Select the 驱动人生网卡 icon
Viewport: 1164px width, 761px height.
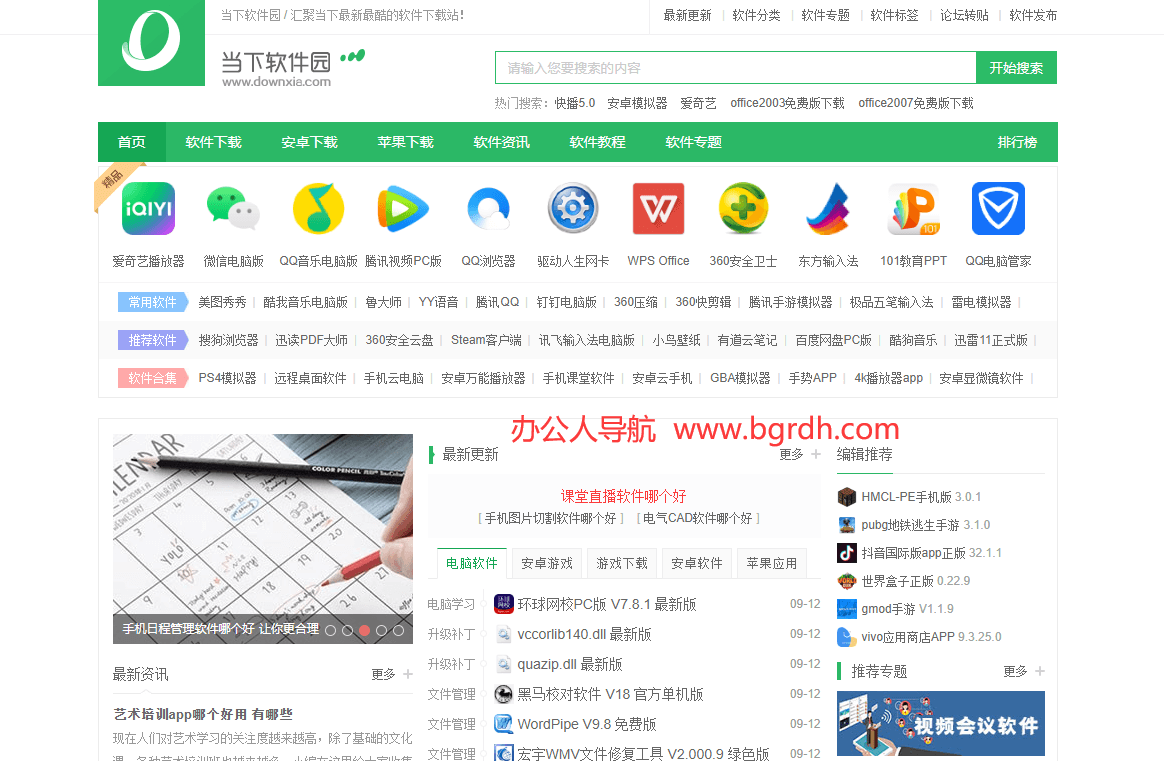(573, 208)
